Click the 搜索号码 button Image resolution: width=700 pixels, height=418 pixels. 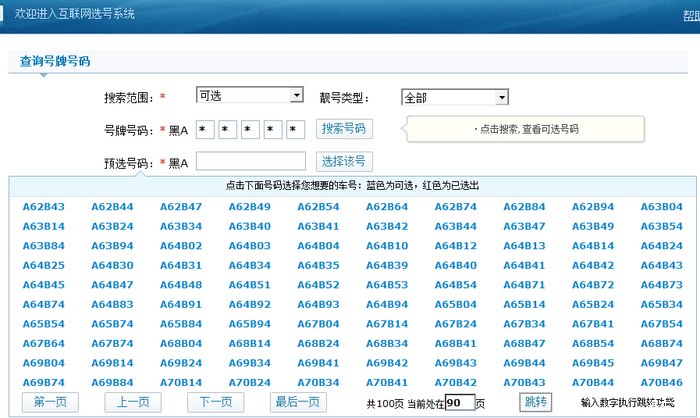pos(344,129)
